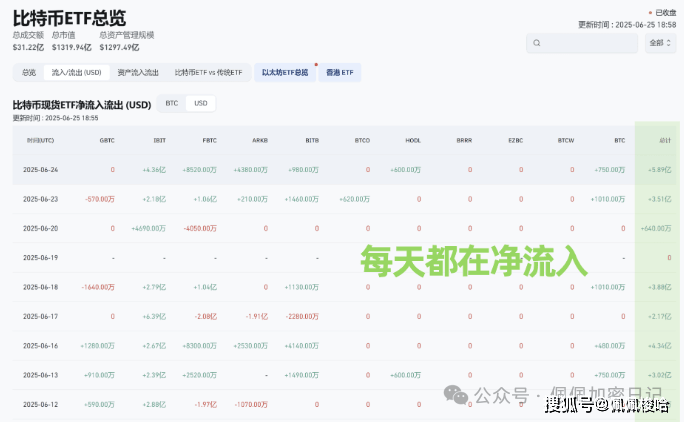Select the 流入/流出 (USD) tab

[76, 72]
